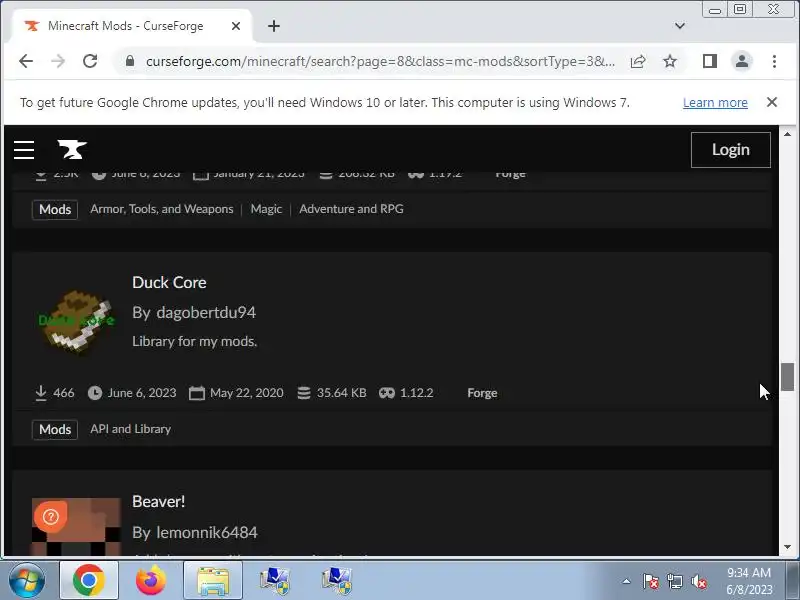Click the Action Center flag icon
The width and height of the screenshot is (800, 600).
pos(651,582)
